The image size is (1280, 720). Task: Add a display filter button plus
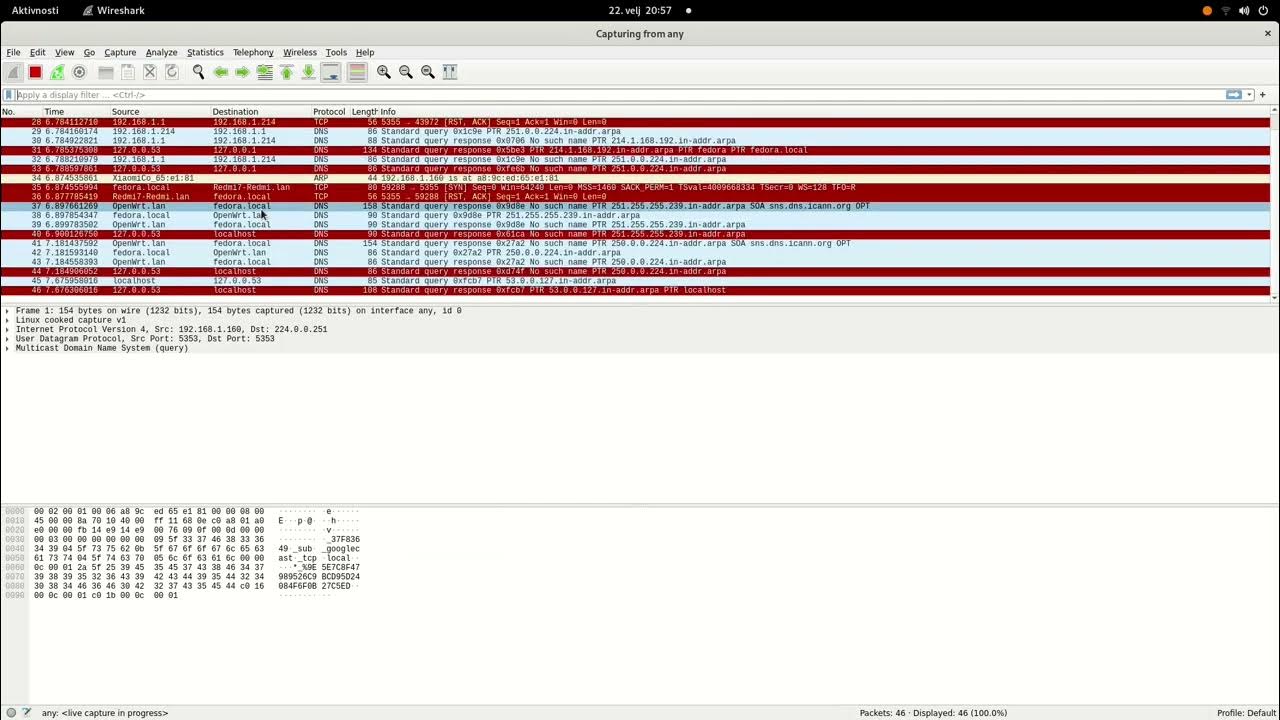tap(1263, 95)
